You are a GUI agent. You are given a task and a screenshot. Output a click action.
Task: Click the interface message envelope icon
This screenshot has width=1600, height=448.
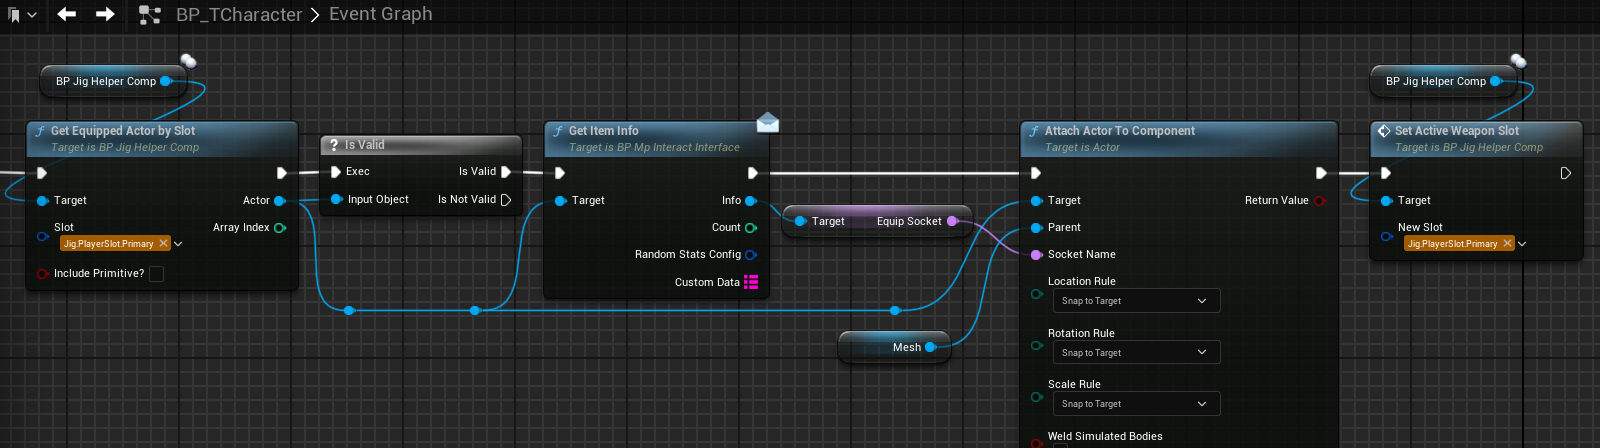768,123
